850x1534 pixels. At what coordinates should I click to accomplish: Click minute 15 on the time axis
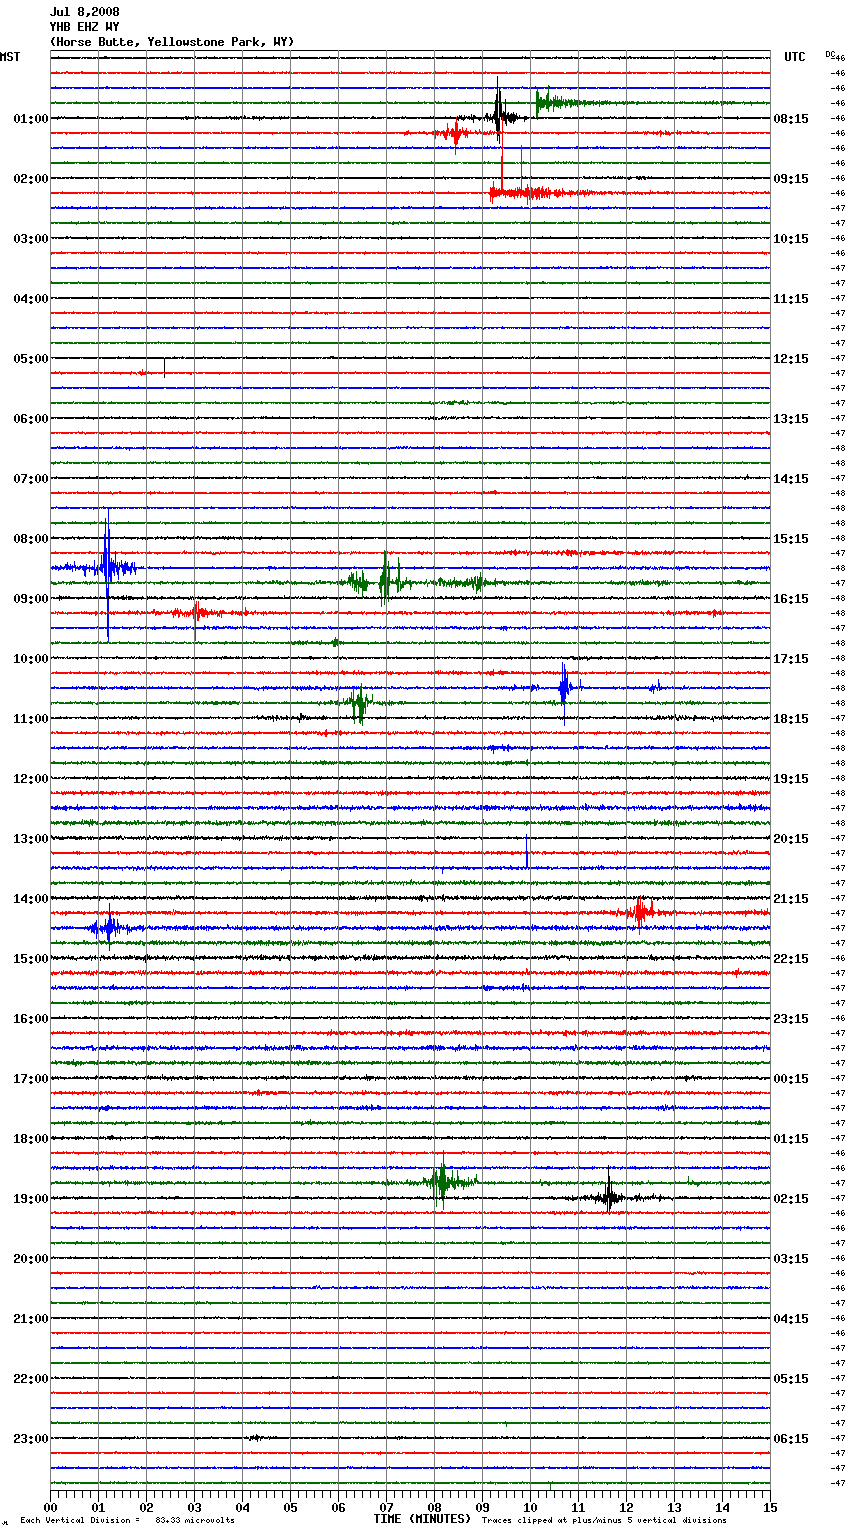point(770,1507)
